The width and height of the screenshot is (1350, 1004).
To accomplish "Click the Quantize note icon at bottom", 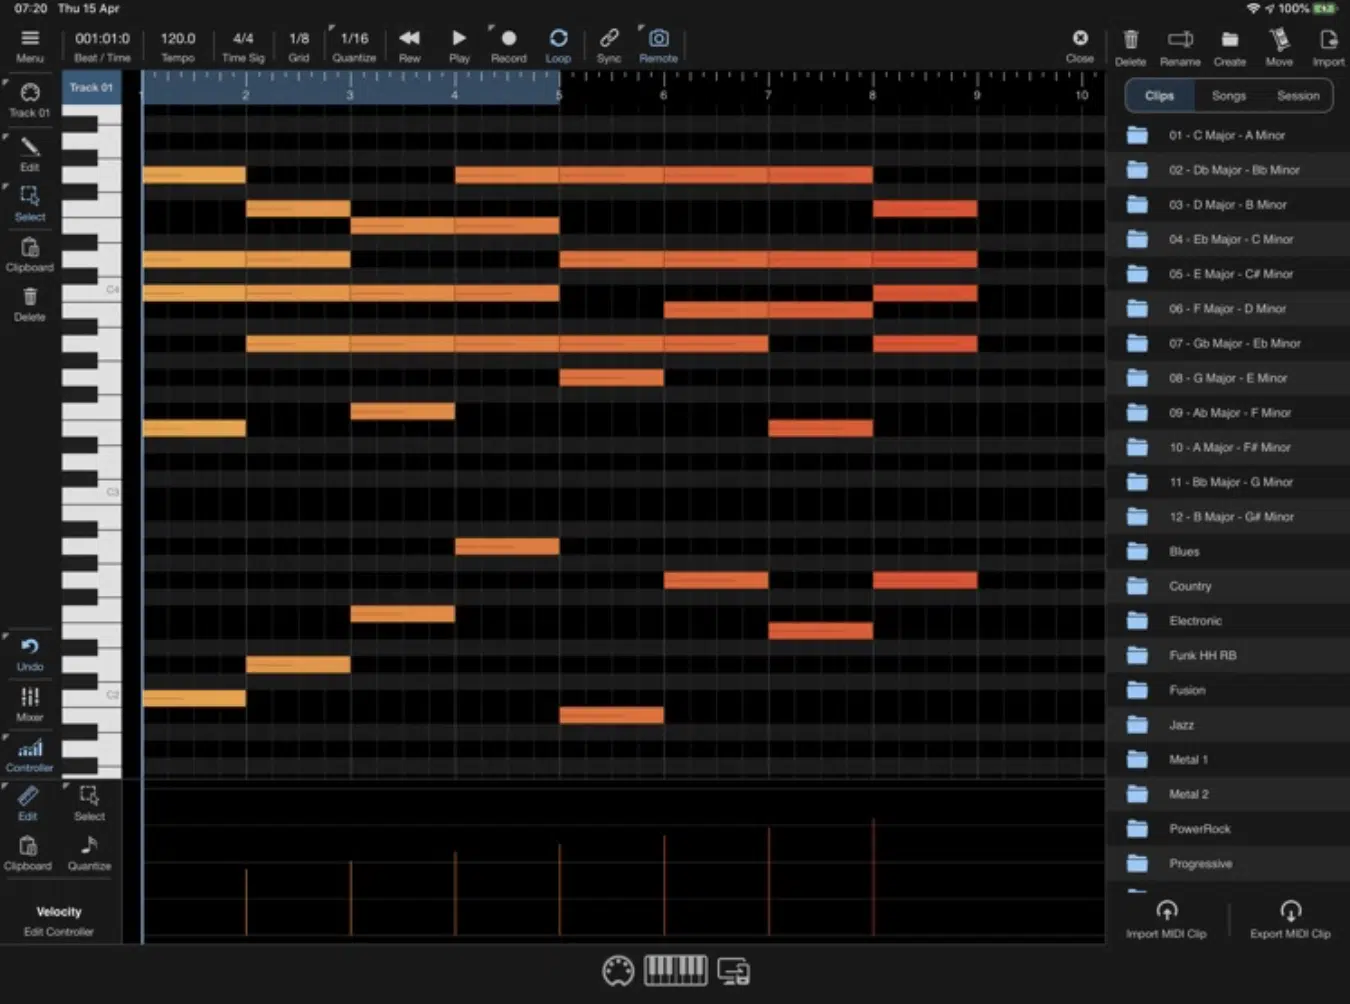I will pos(89,853).
